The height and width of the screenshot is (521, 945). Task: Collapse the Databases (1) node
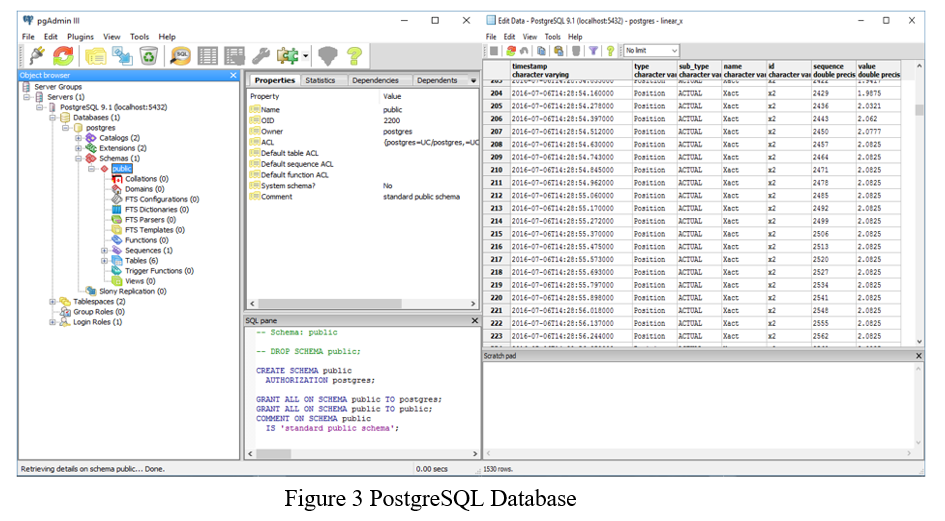pyautogui.click(x=53, y=118)
